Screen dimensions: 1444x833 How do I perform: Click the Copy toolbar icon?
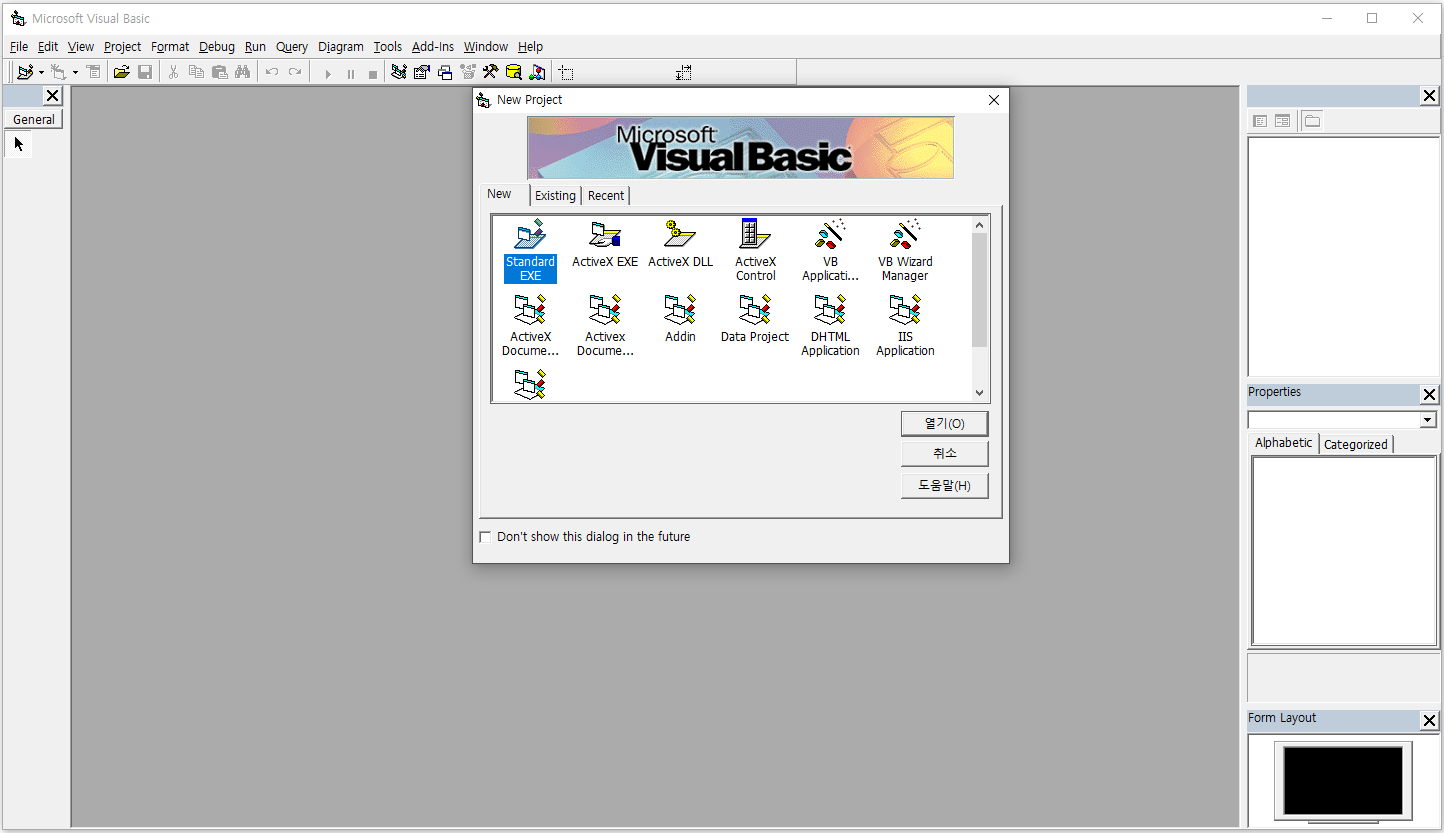tap(196, 72)
